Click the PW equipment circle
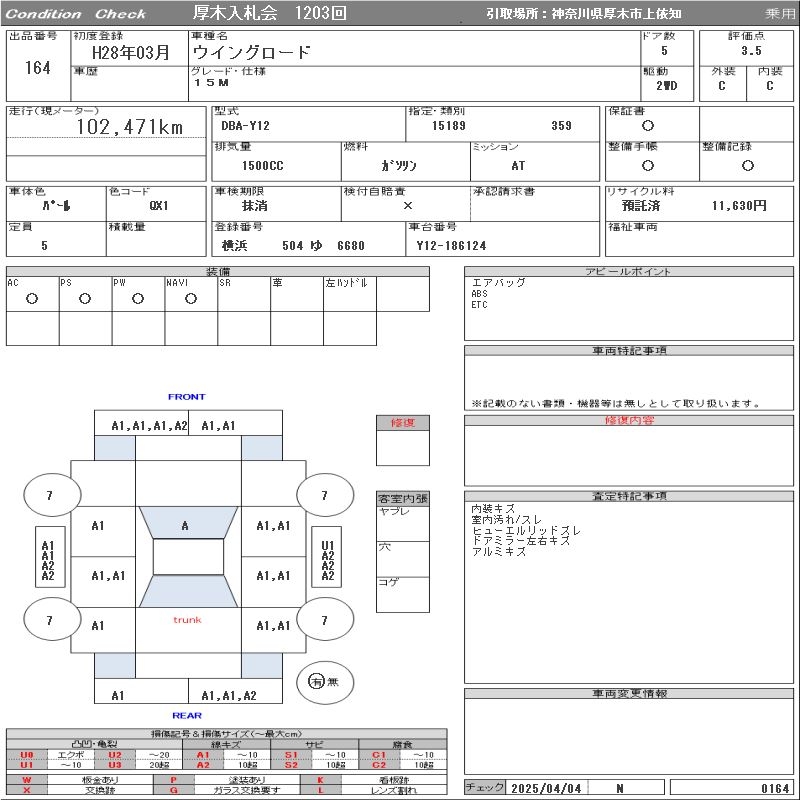Image resolution: width=800 pixels, height=800 pixels. (x=138, y=299)
